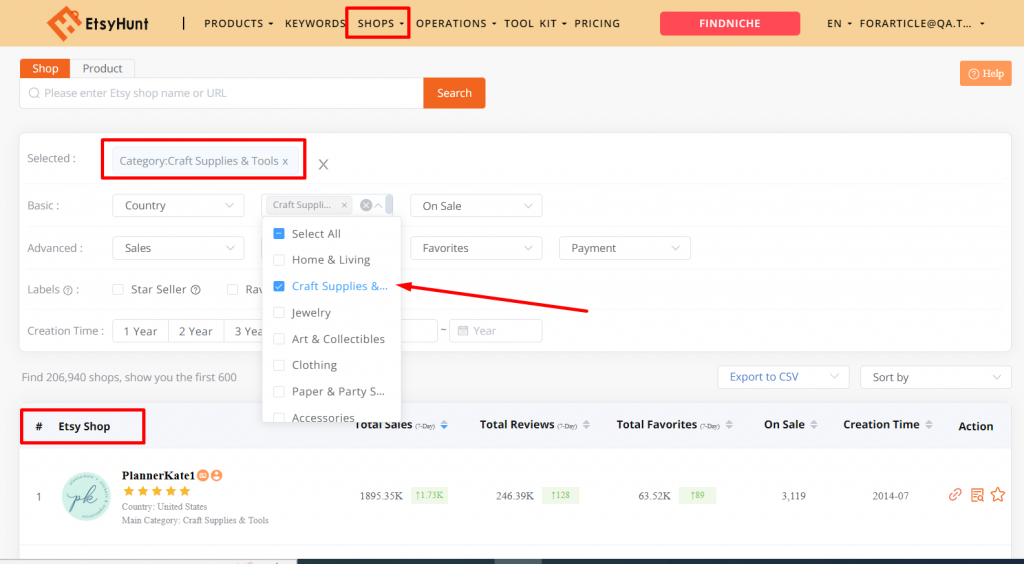This screenshot has height=564, width=1024.
Task: Open PlannerKate1 shop analysis icon
Action: point(977,495)
